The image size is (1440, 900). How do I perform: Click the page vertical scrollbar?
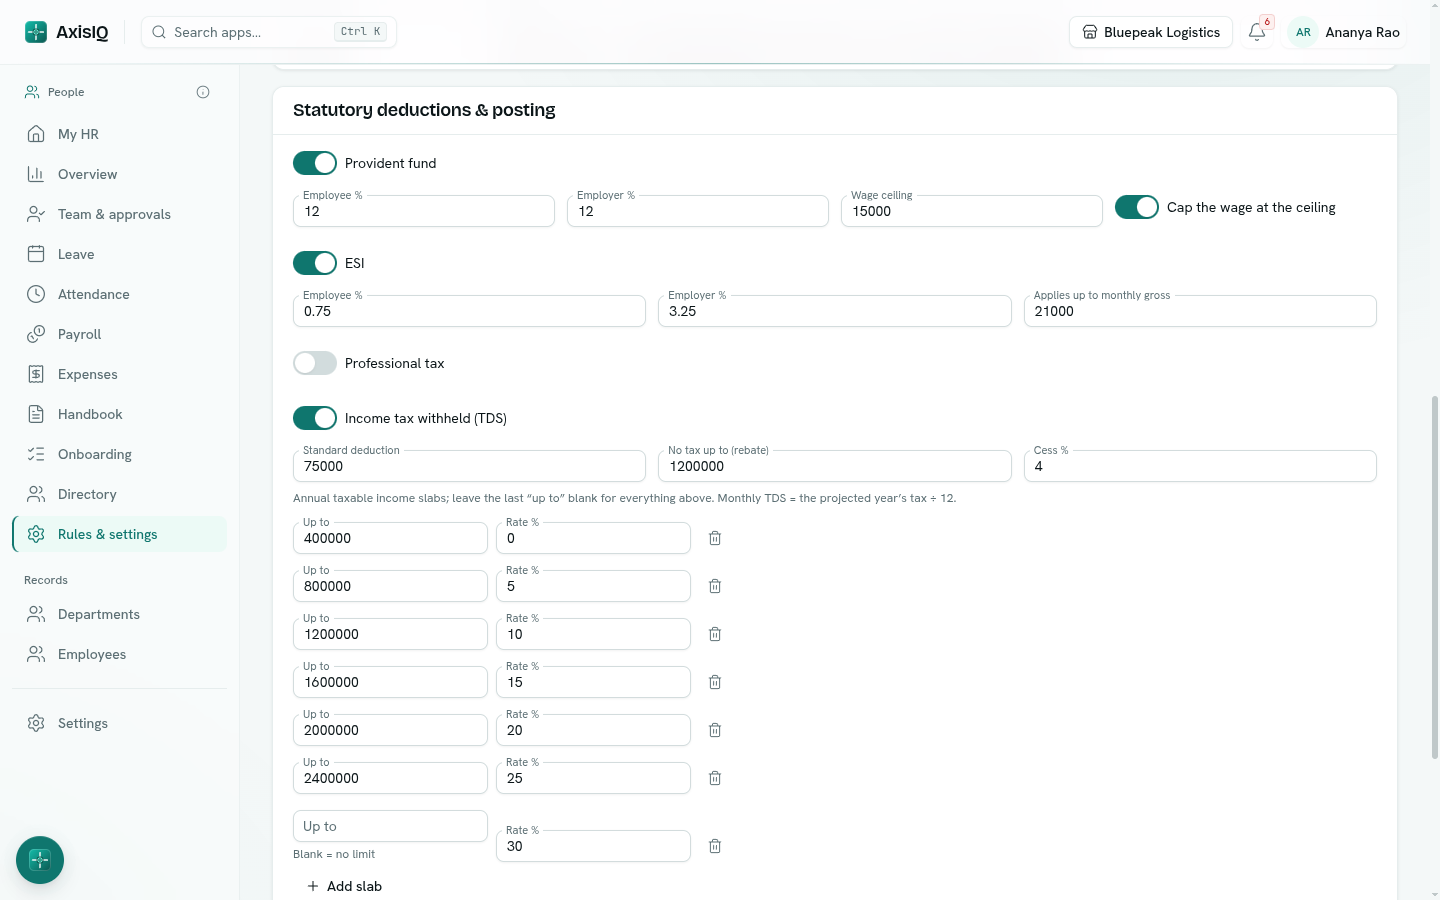[1435, 577]
